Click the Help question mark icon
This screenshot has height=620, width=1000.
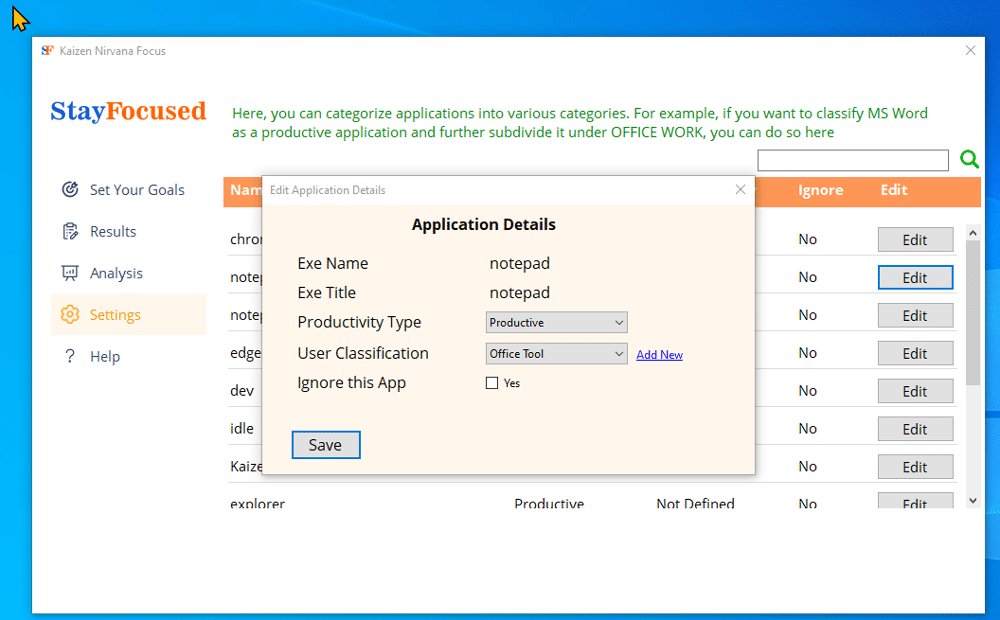point(70,356)
